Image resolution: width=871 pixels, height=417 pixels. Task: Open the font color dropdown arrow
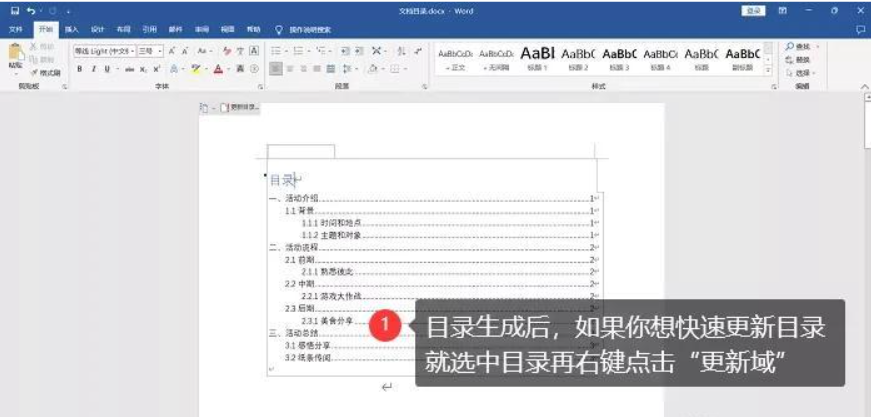click(x=228, y=69)
